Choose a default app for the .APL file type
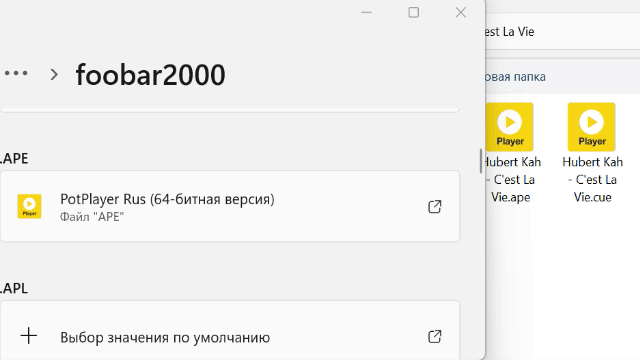Screen dimensions: 640x360 [230, 331]
